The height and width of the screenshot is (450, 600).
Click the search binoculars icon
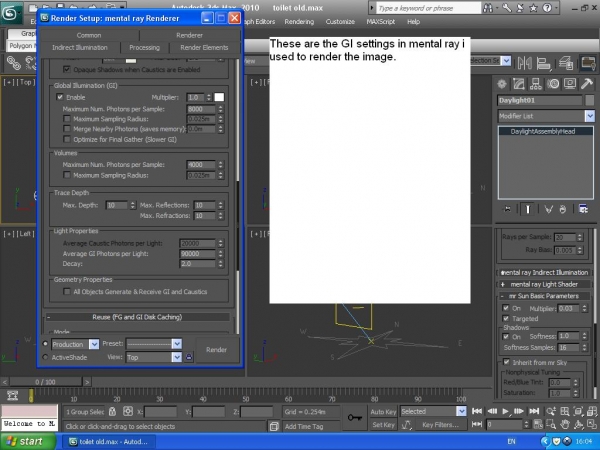pos(488,8)
